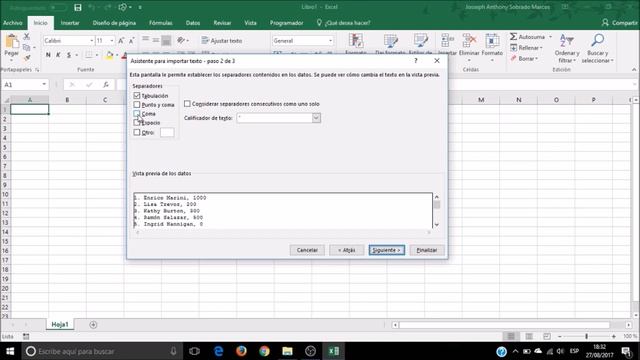Viewport: 640px width, 360px height.
Task: Switch to Datos tab
Action: pyautogui.click(x=193, y=23)
